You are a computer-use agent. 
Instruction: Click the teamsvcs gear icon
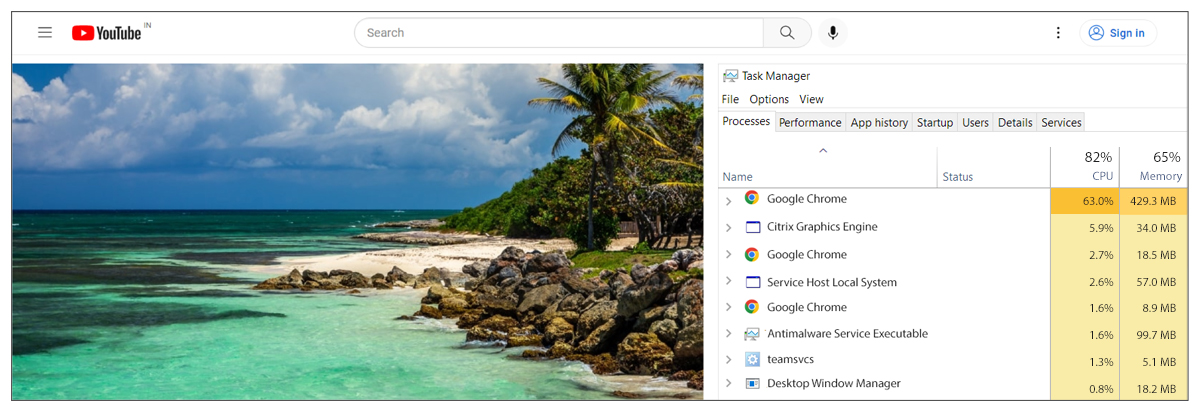(753, 359)
